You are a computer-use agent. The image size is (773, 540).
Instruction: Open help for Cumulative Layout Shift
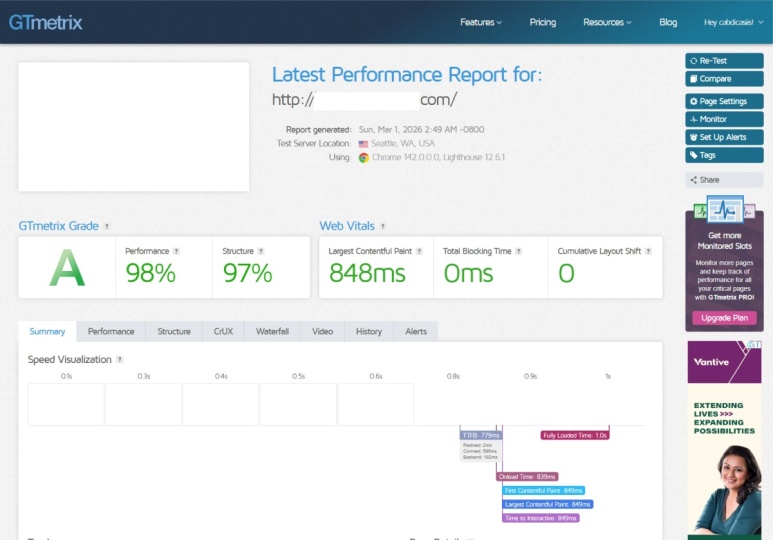(648, 251)
